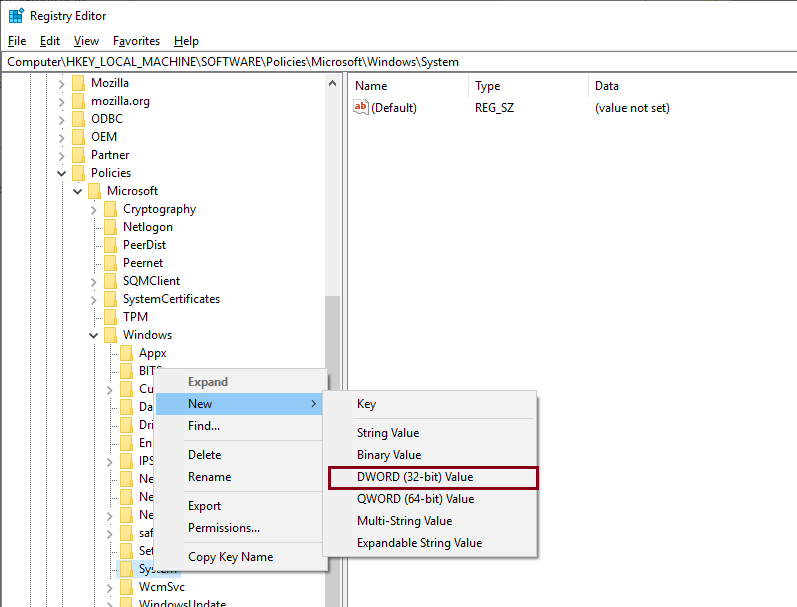Choose Export in the context menu

click(x=239, y=506)
